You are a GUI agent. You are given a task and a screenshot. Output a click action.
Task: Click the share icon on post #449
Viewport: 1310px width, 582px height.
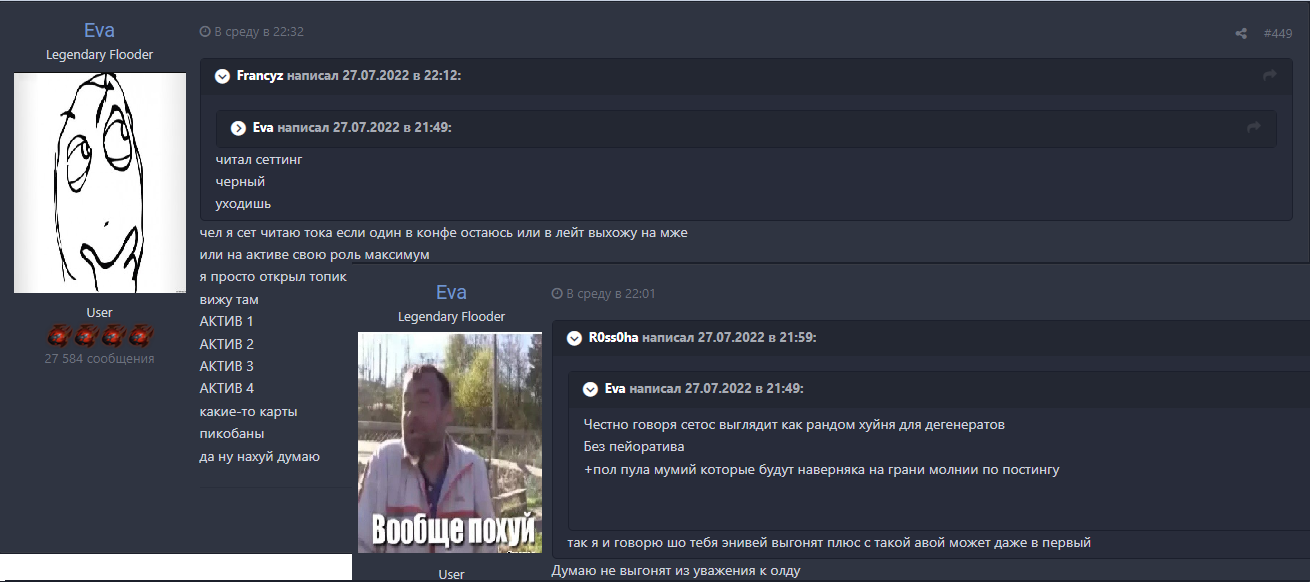tap(1240, 31)
